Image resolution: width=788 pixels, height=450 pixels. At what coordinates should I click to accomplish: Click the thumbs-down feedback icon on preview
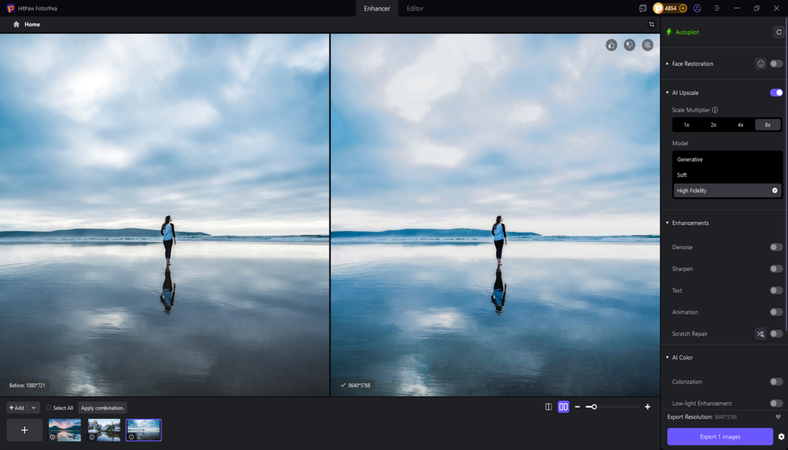[629, 45]
